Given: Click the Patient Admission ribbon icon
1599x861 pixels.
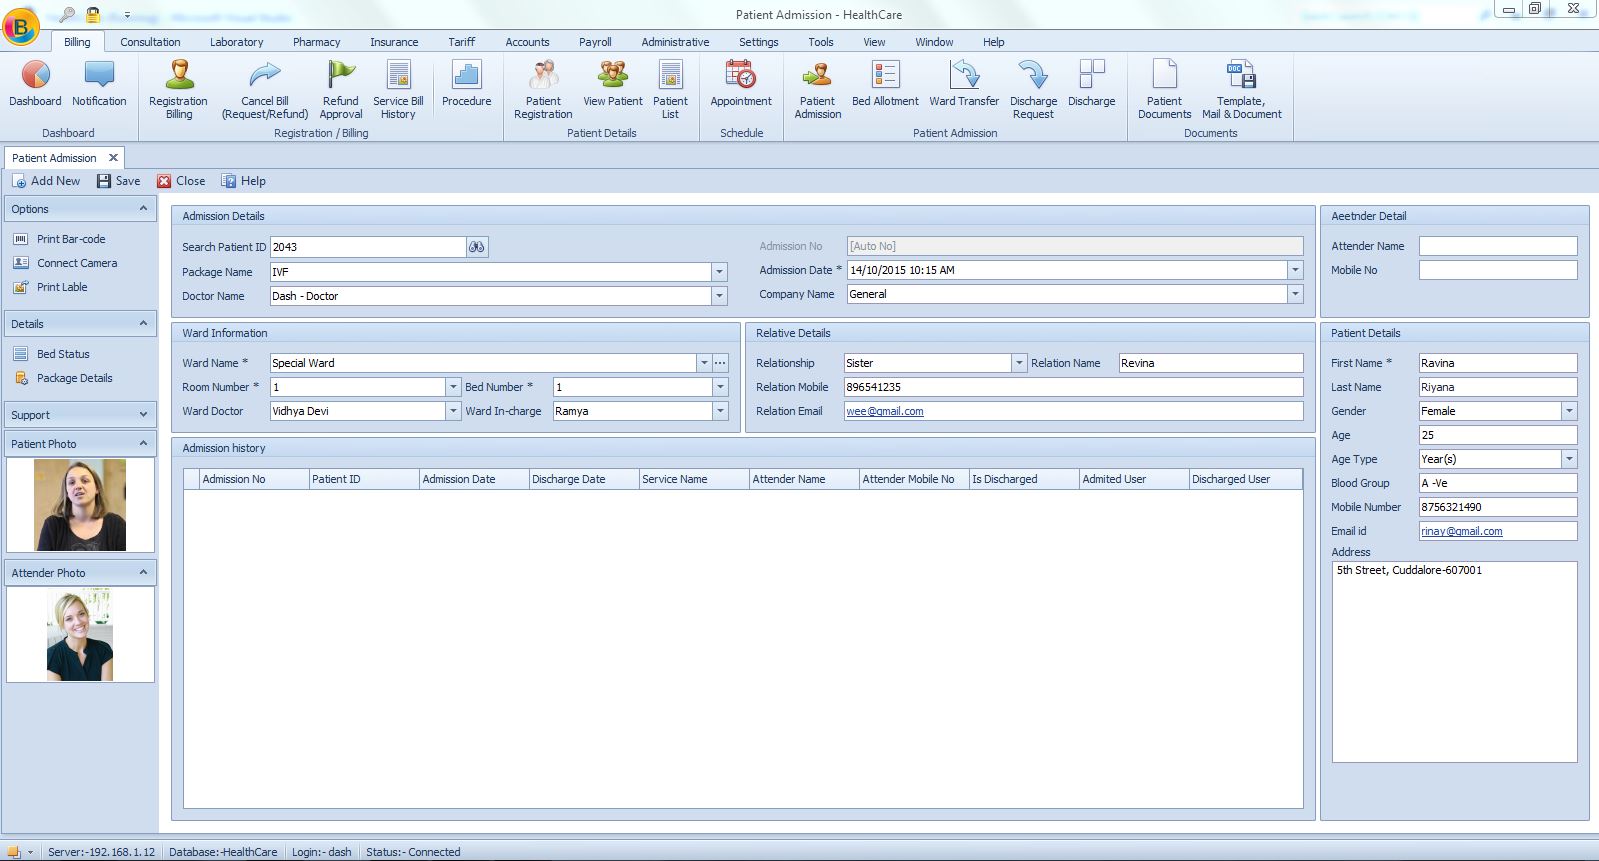Looking at the screenshot, I should [x=818, y=90].
